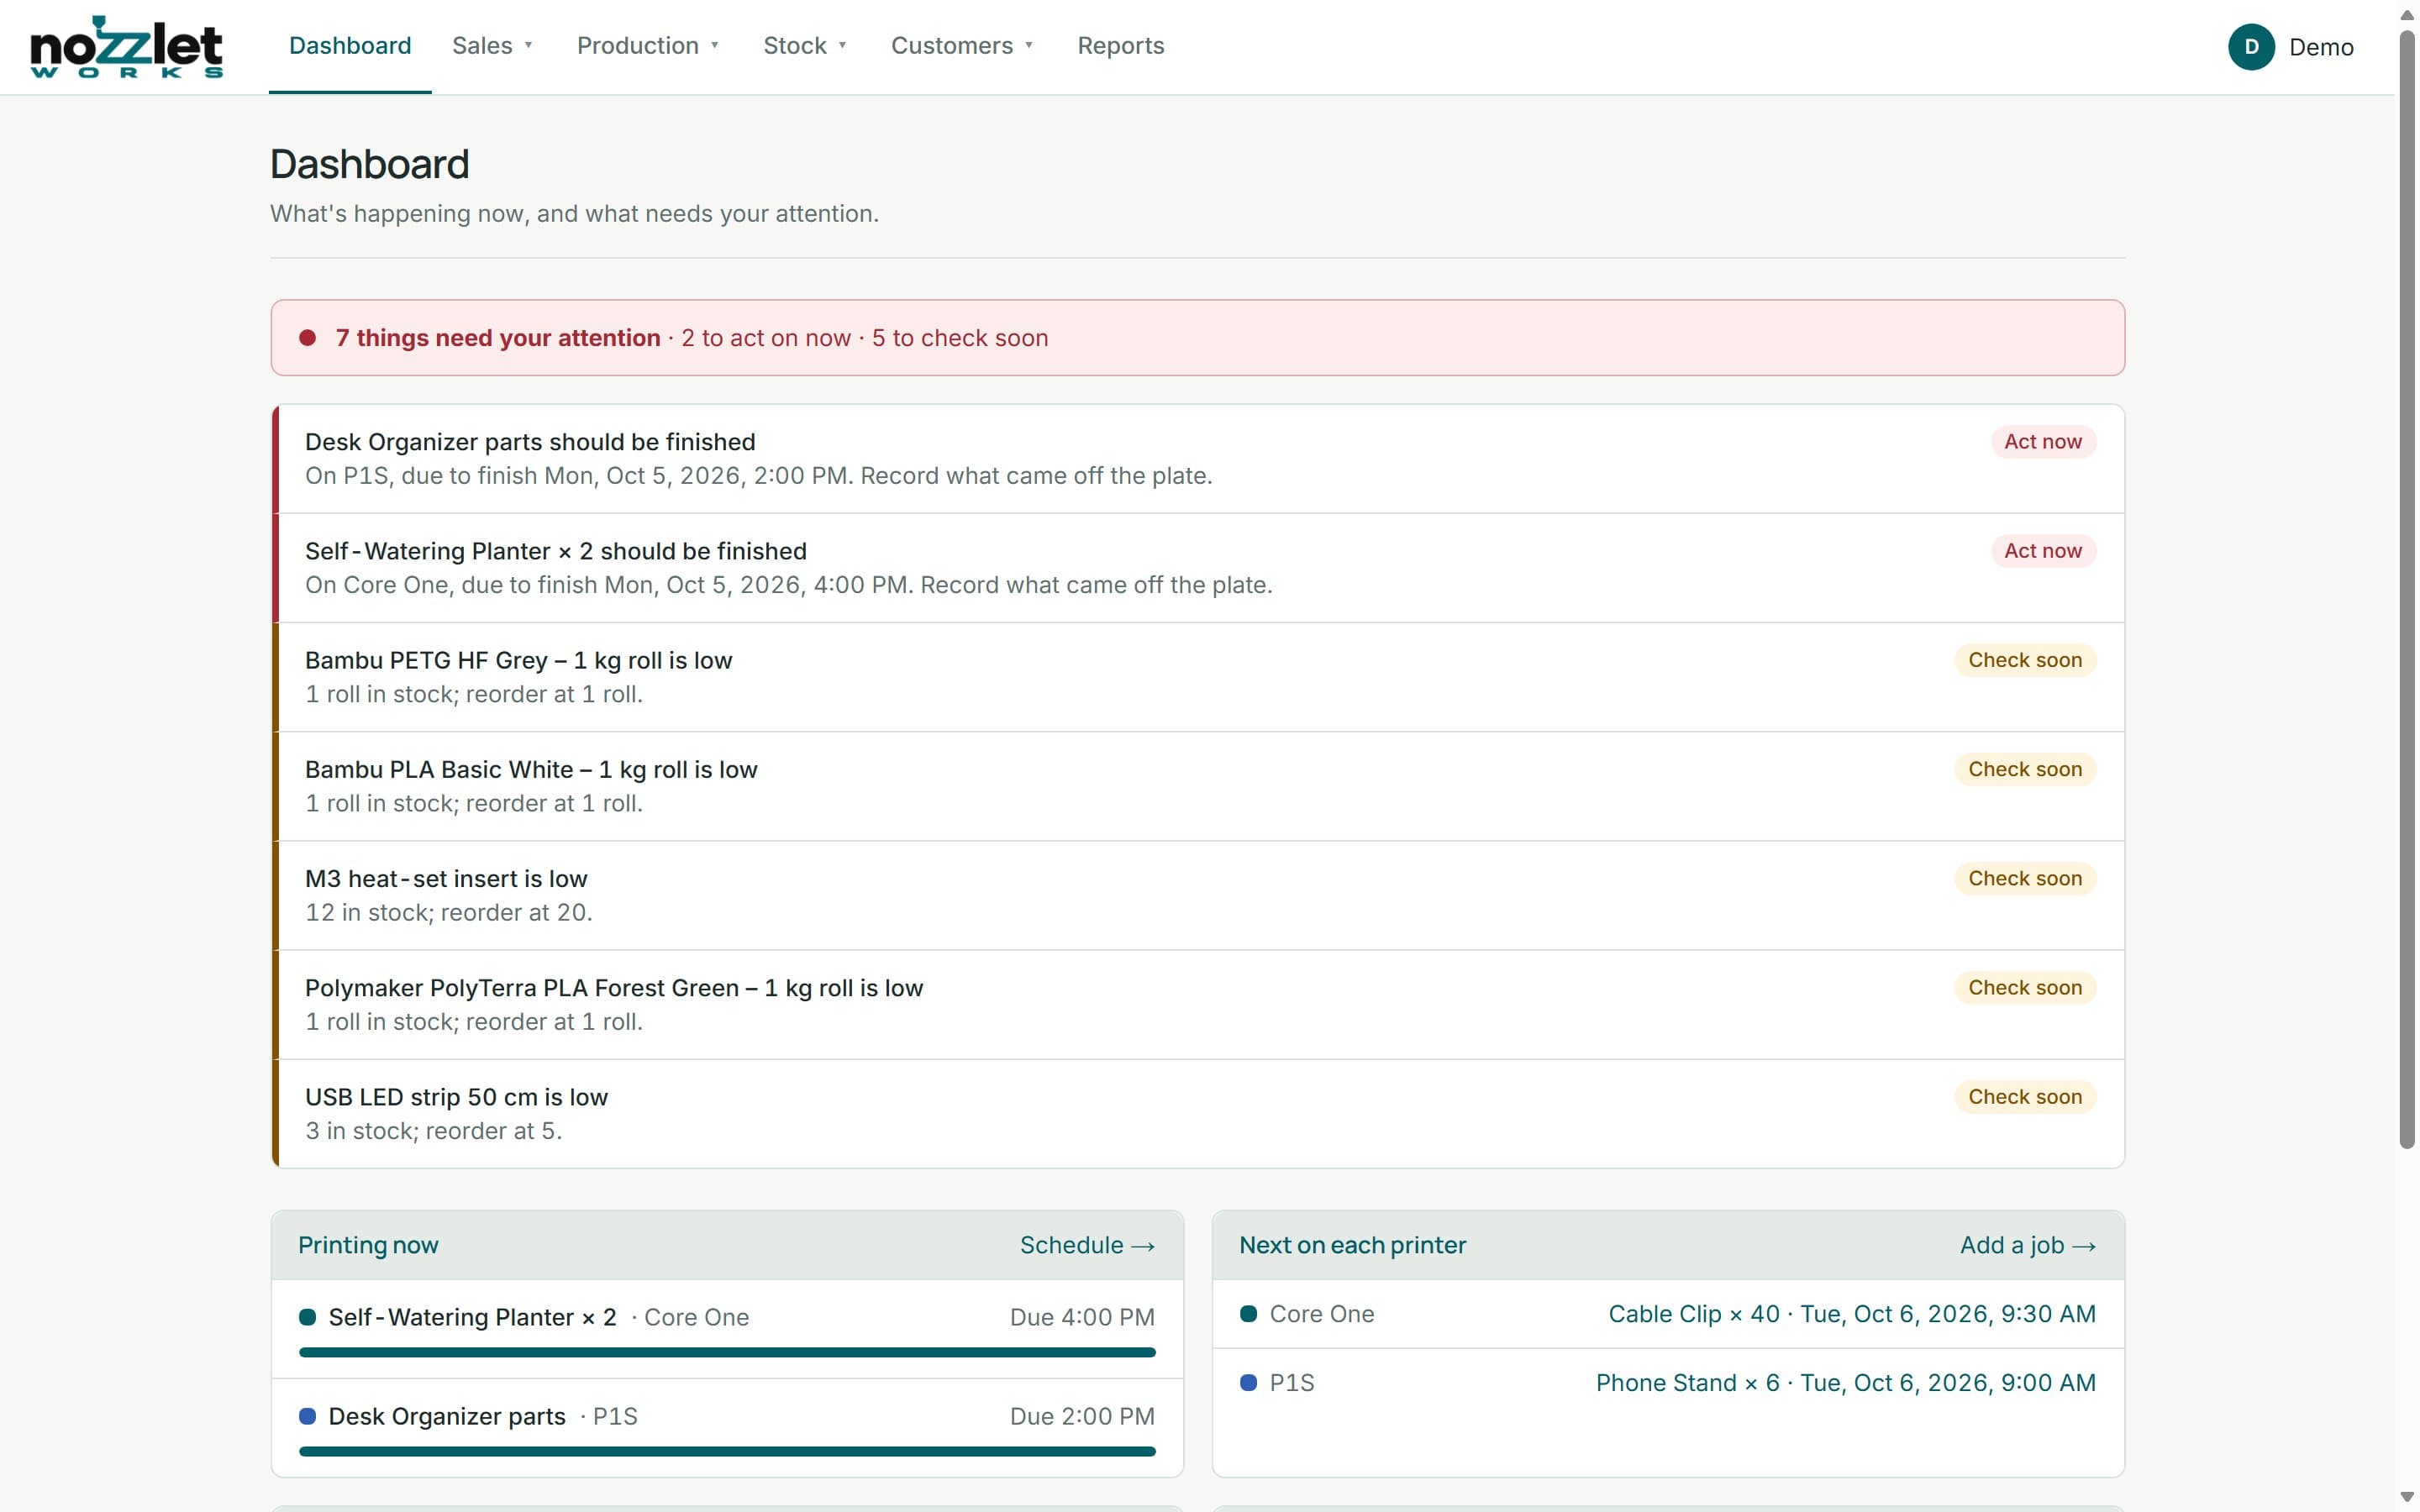Open the Schedule link
Screen dimensions: 2420x1512
click(1087, 1245)
